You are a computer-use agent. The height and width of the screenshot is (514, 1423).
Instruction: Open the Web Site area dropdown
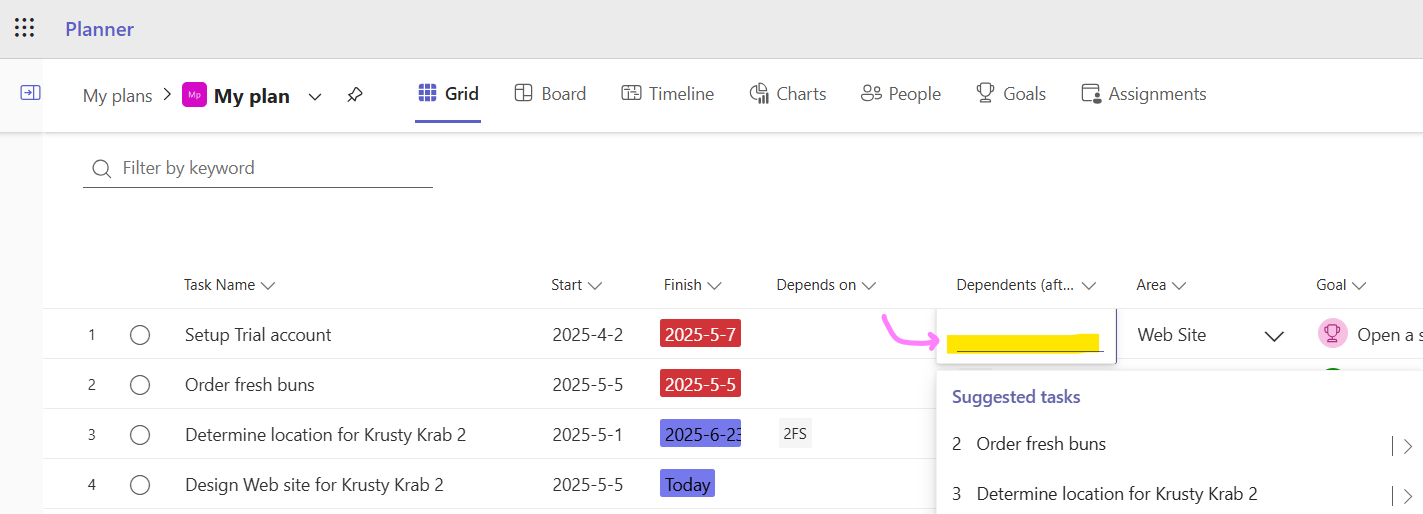(x=1274, y=336)
